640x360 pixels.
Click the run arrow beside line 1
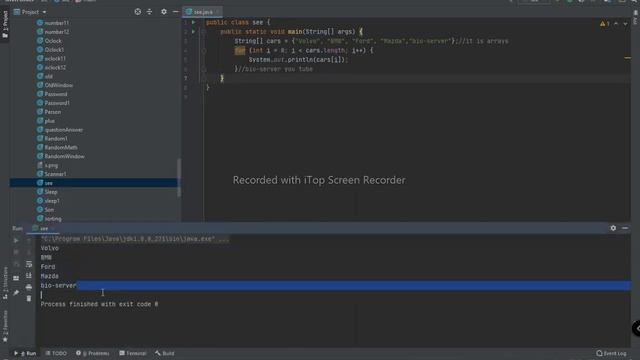coord(194,22)
